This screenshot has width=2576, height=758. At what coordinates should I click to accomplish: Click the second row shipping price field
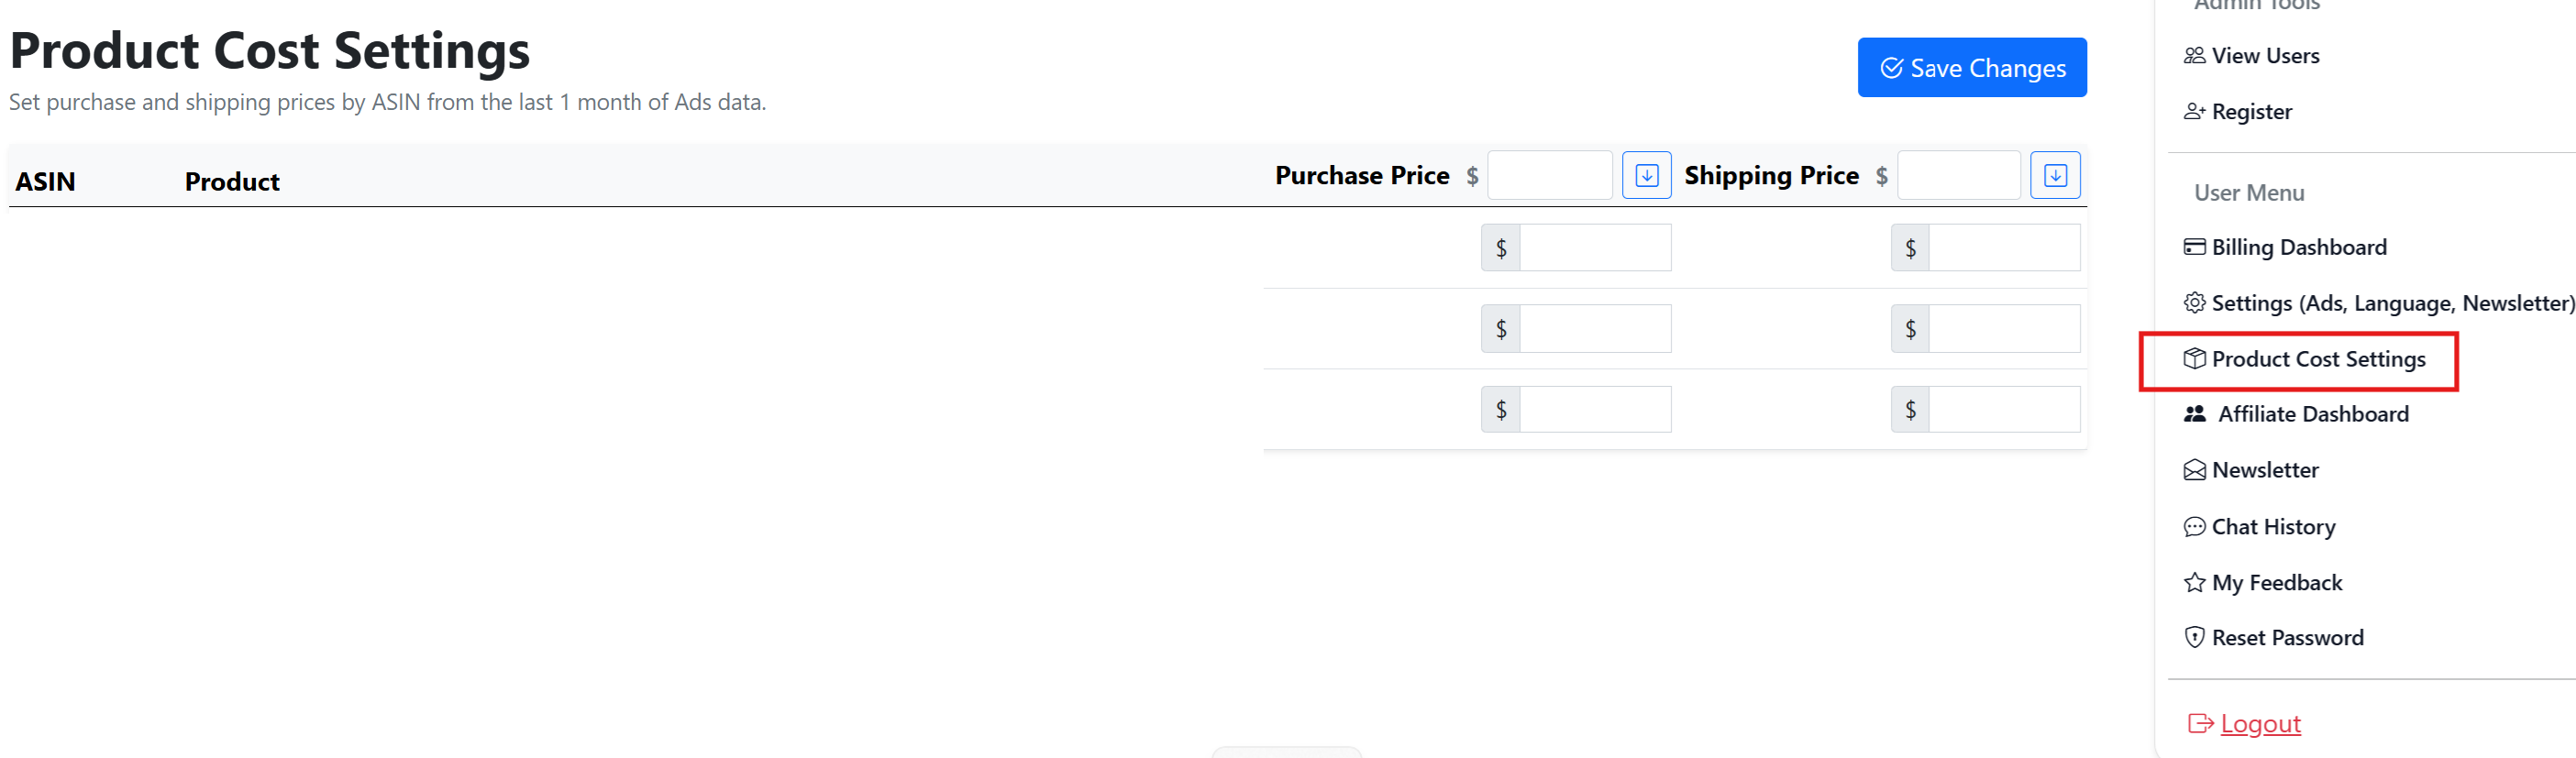pyautogui.click(x=2003, y=329)
